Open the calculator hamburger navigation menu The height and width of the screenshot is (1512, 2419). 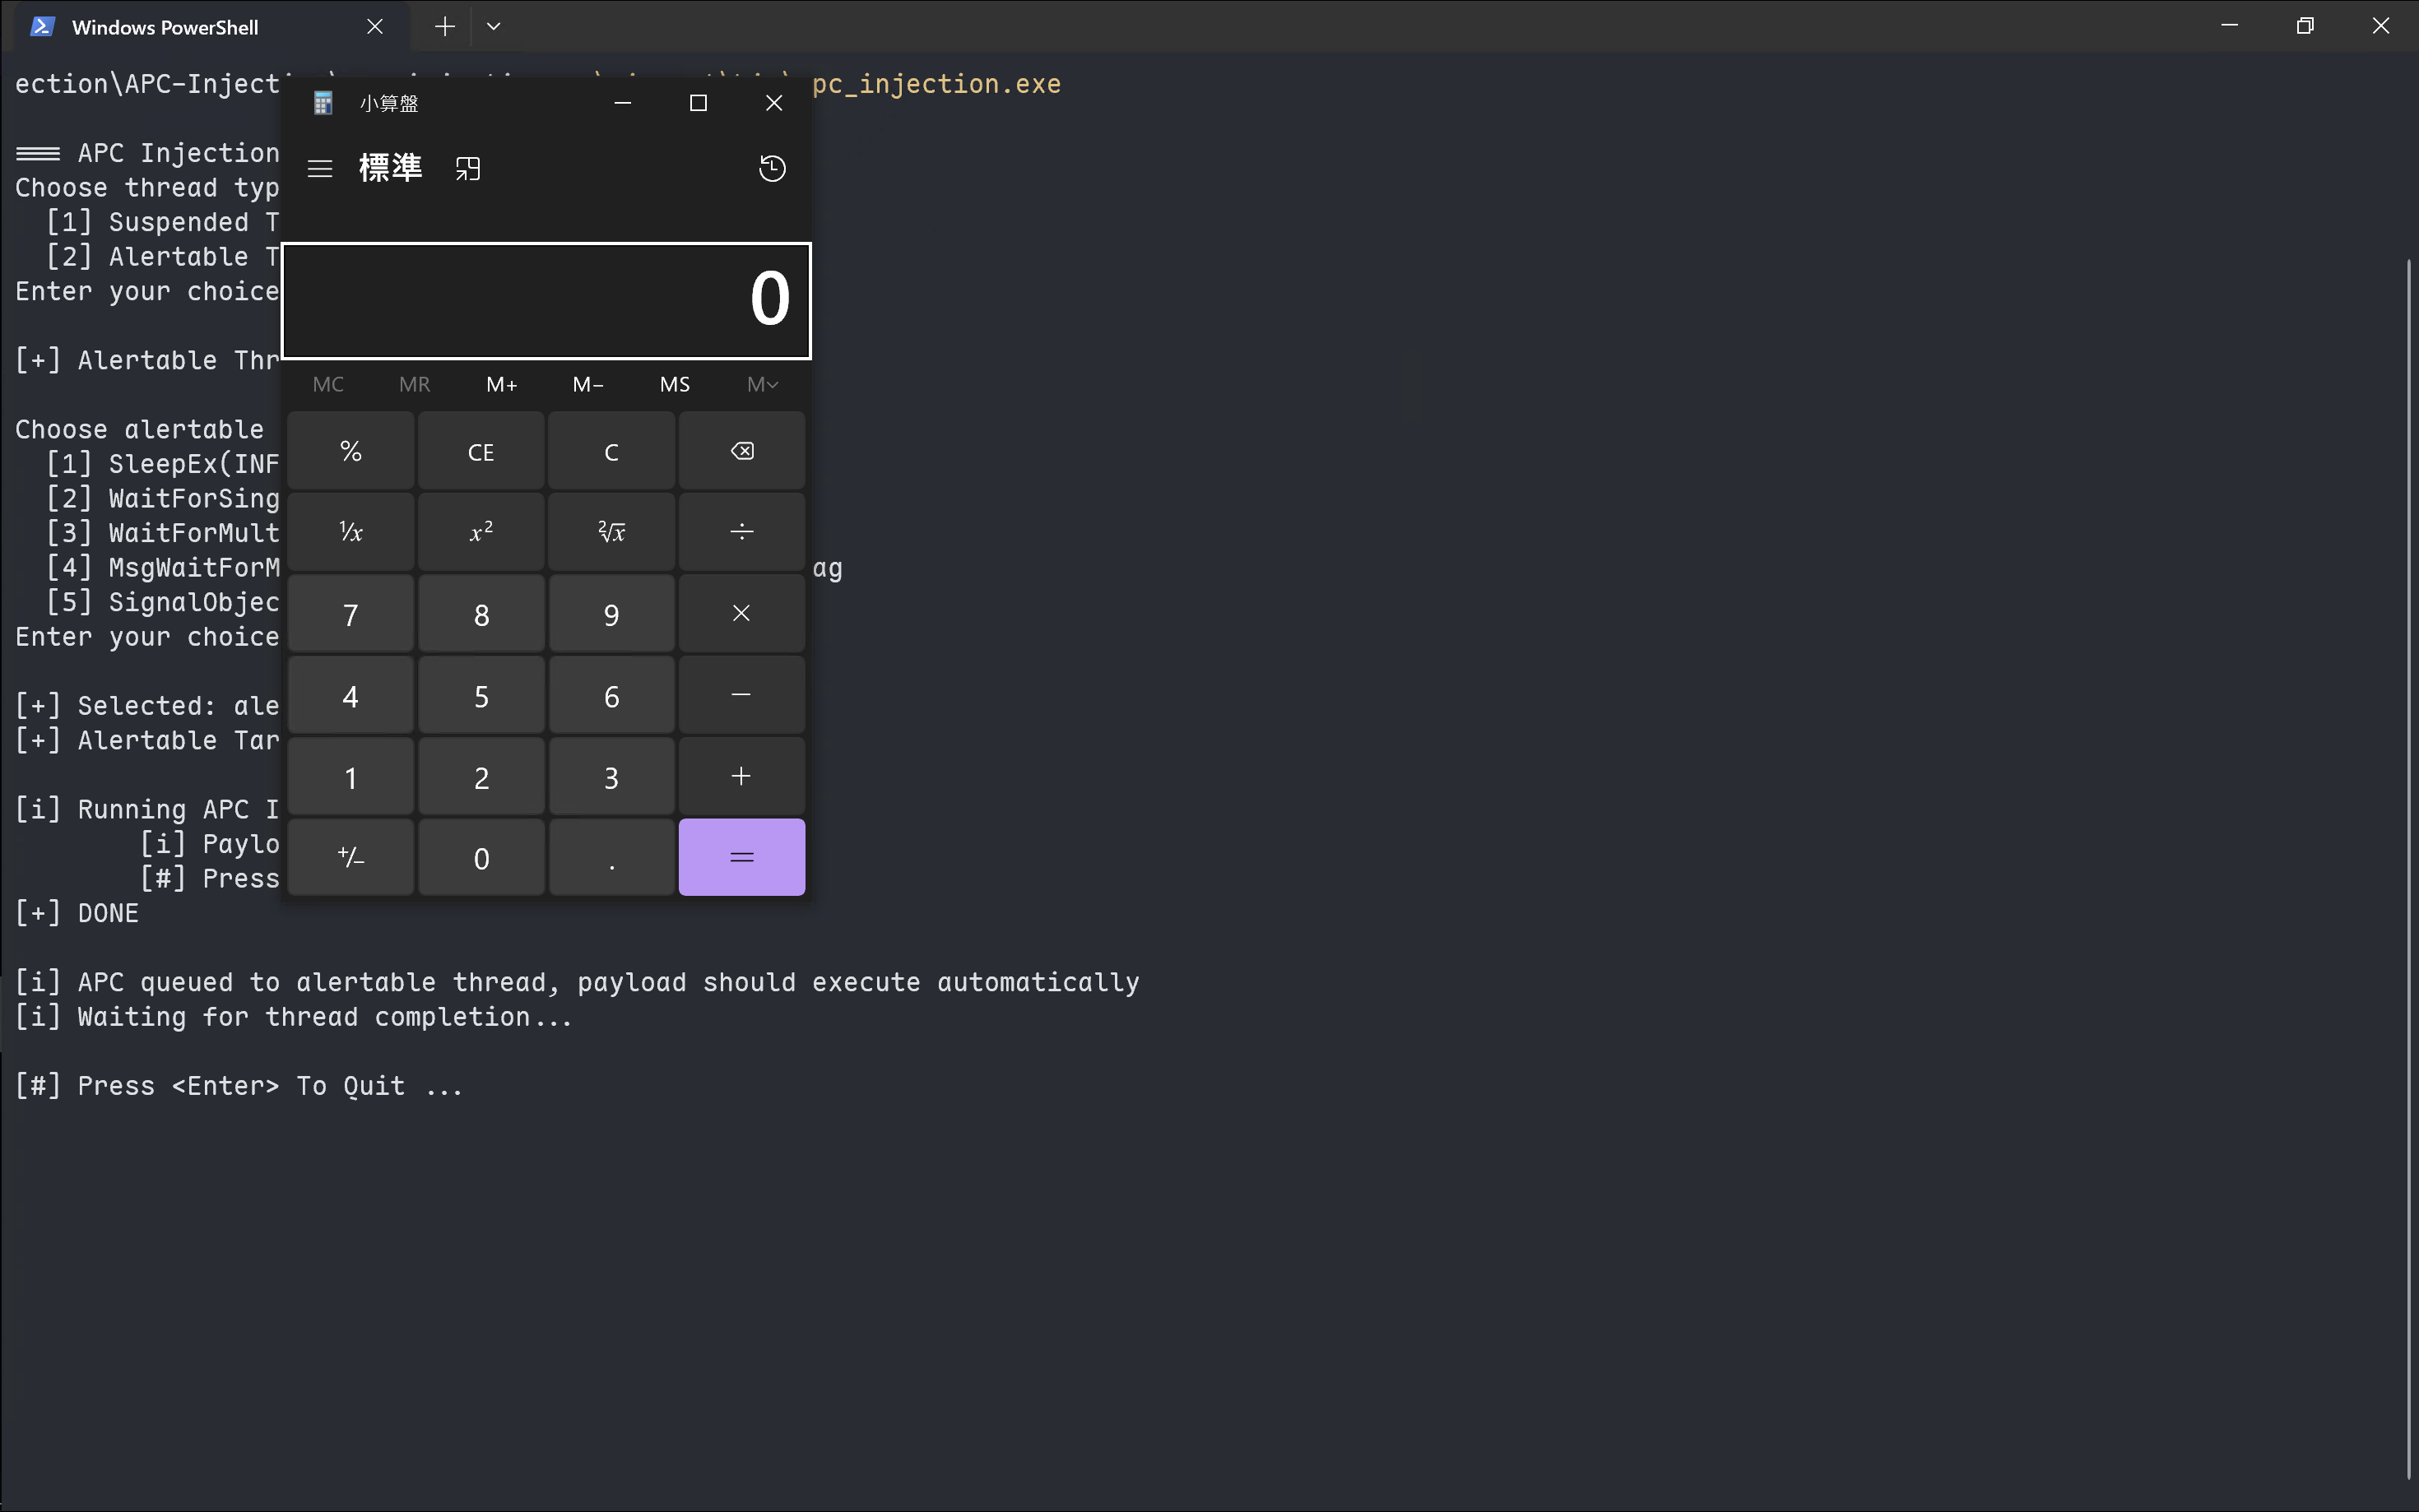[320, 168]
